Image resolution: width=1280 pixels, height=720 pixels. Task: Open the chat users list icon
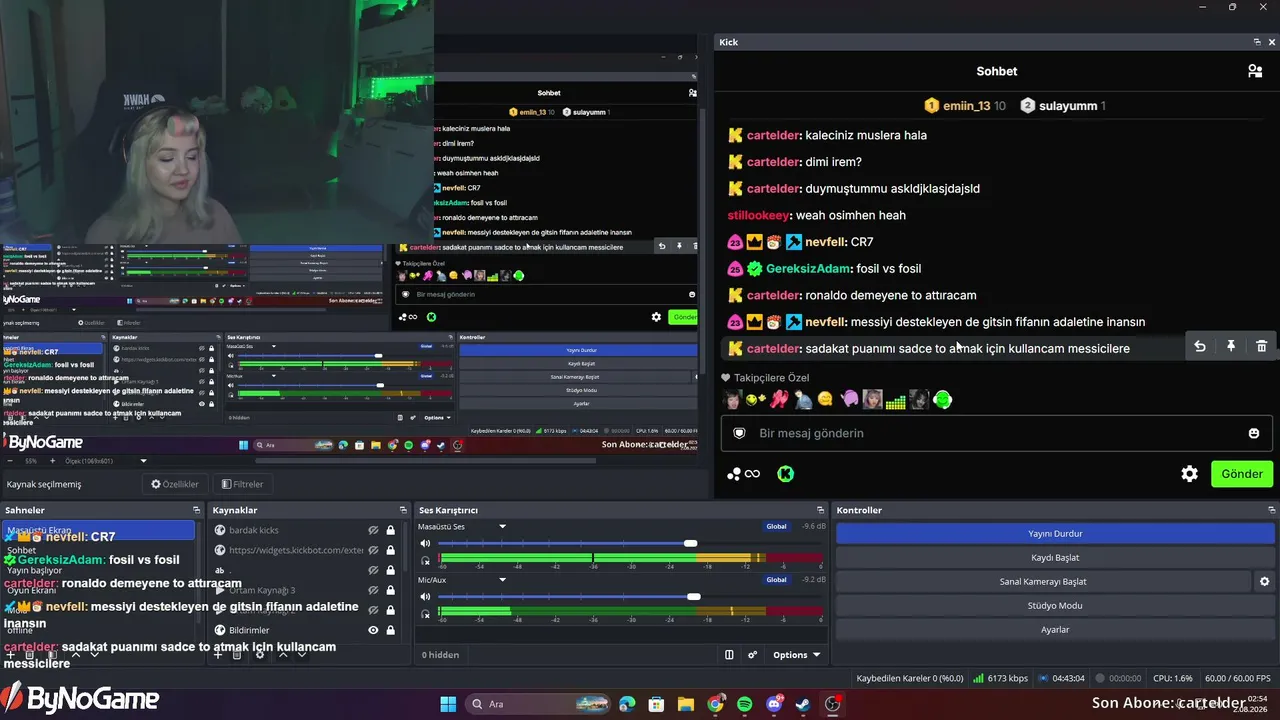point(1254,71)
